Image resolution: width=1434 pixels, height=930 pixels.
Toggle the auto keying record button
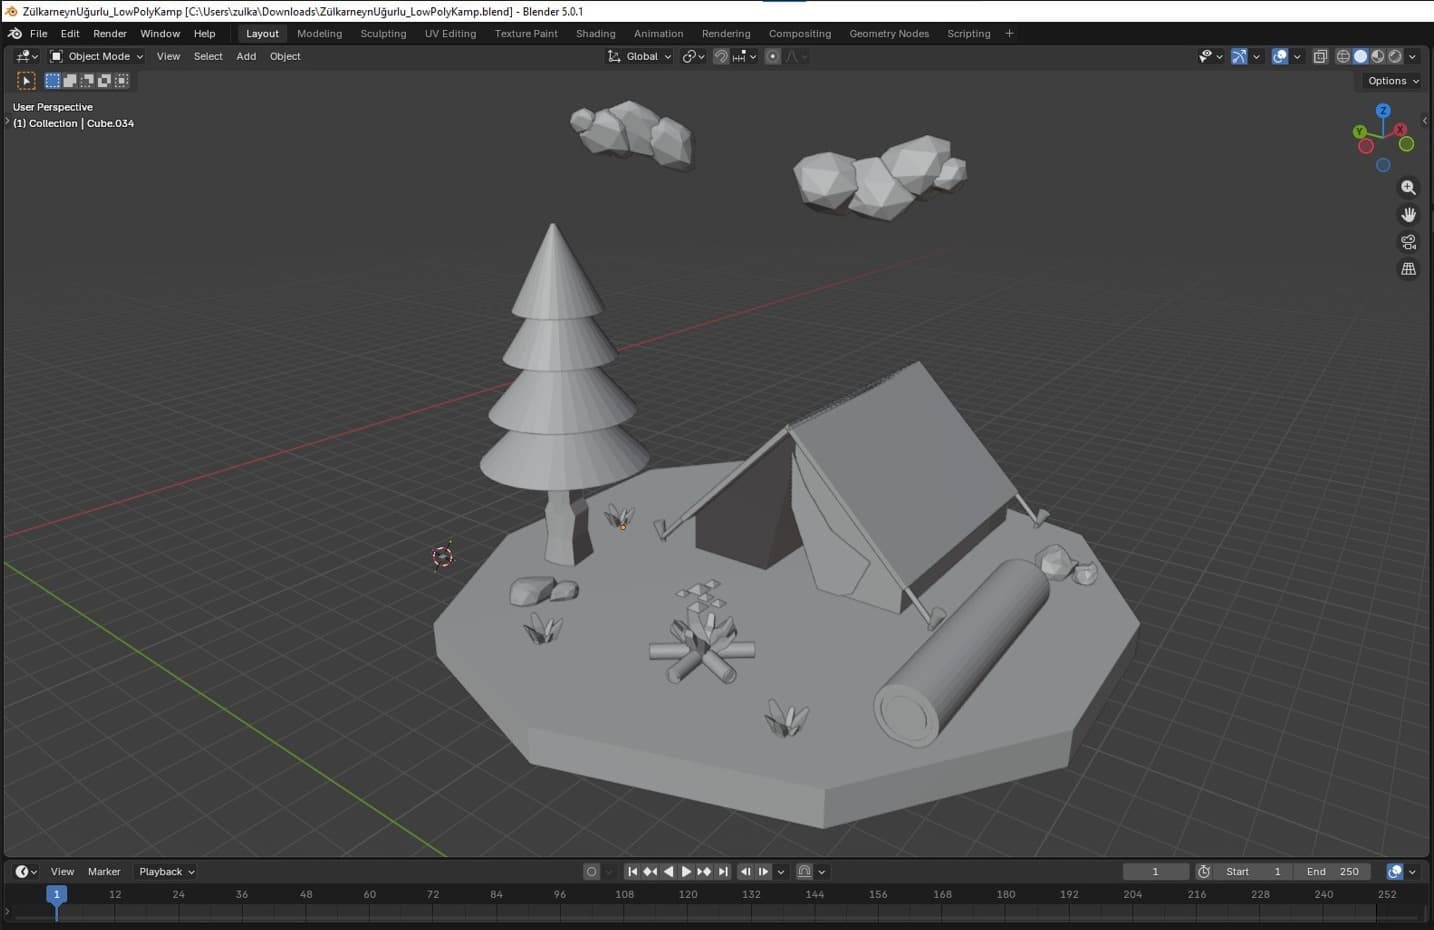coord(591,871)
